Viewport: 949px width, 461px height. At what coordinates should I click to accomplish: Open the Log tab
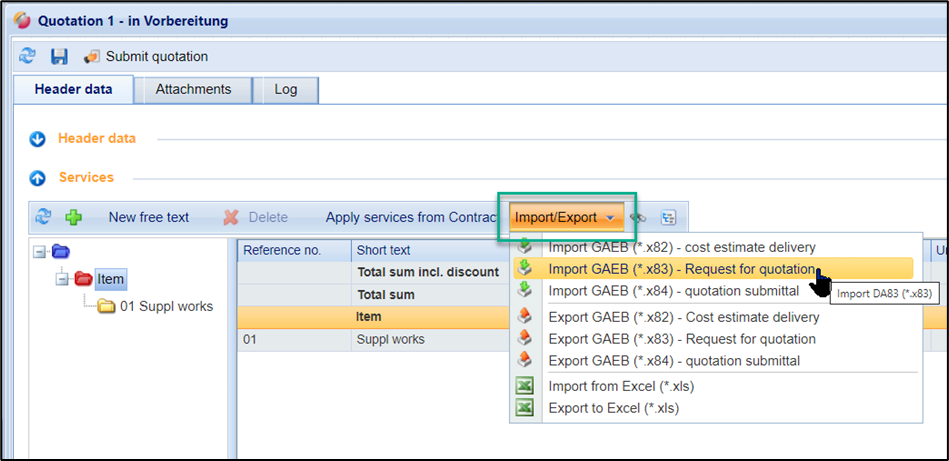(x=286, y=89)
